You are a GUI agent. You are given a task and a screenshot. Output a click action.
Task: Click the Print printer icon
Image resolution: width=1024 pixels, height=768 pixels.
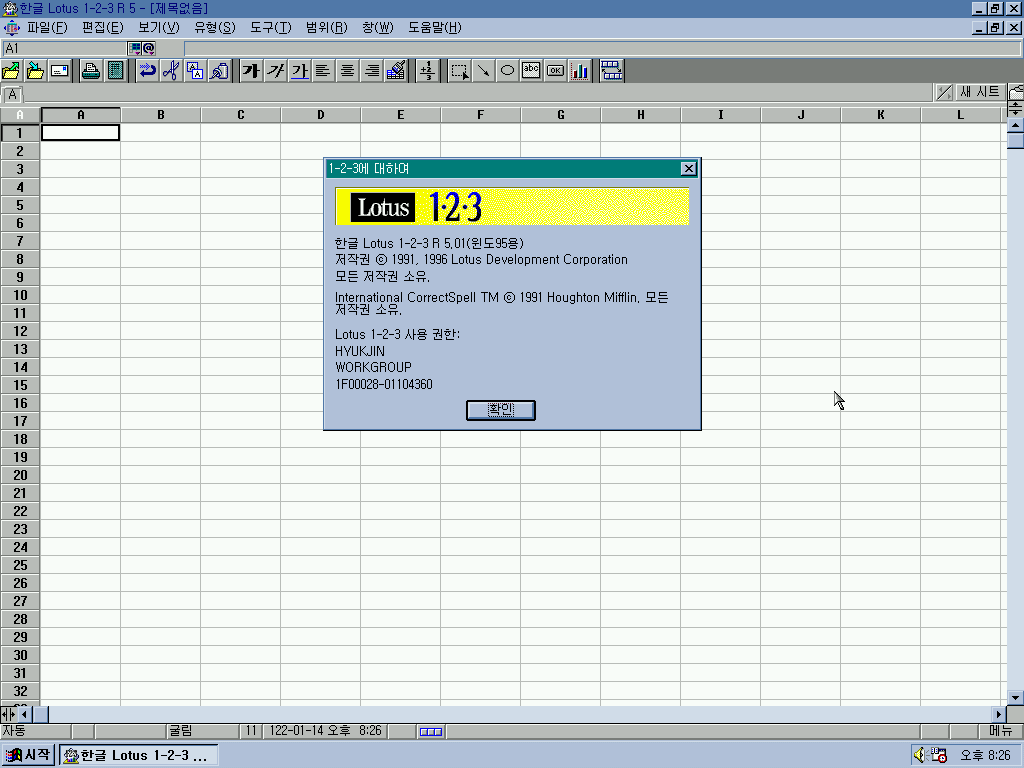point(91,71)
